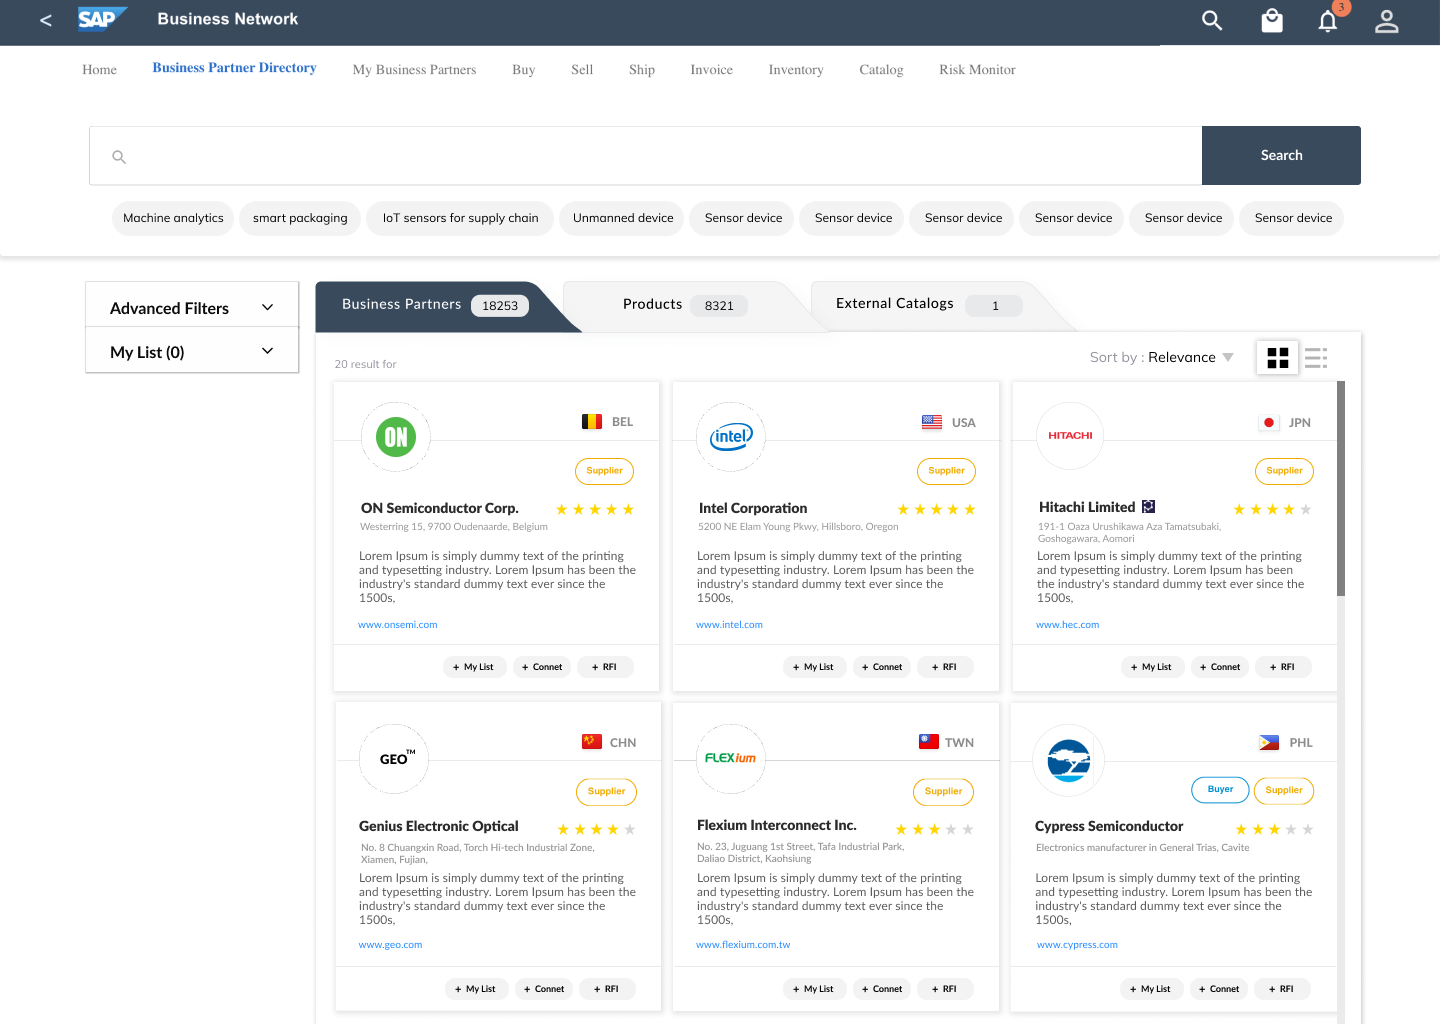Select Business Partners tab

click(x=436, y=305)
